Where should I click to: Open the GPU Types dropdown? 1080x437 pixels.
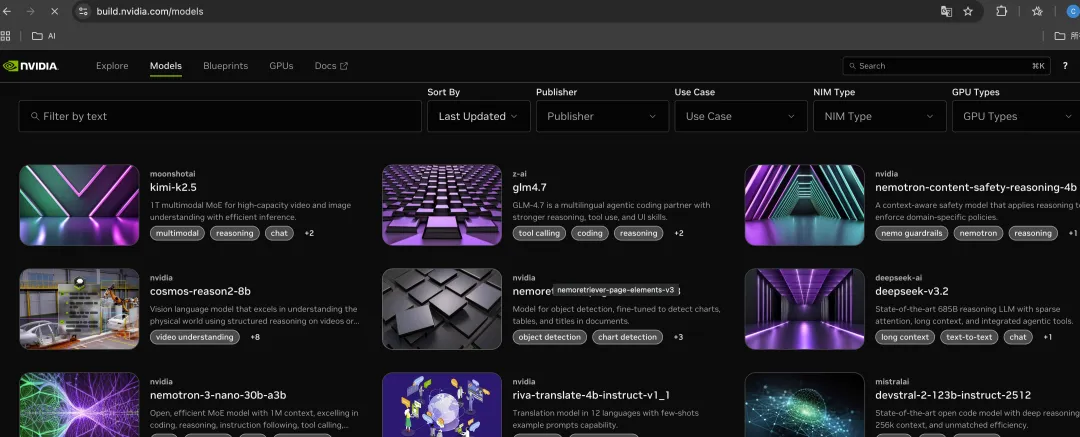1016,116
